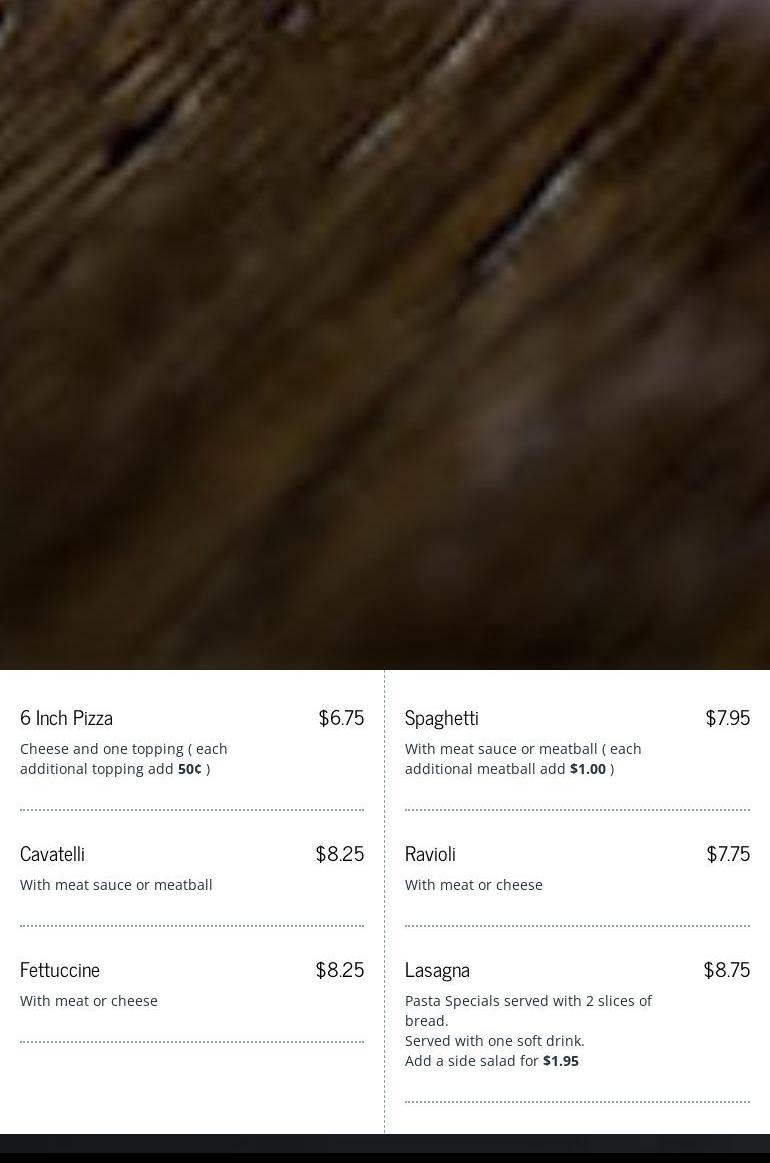This screenshot has width=770, height=1163.
Task: Click the wooden texture header image
Action: click(385, 335)
